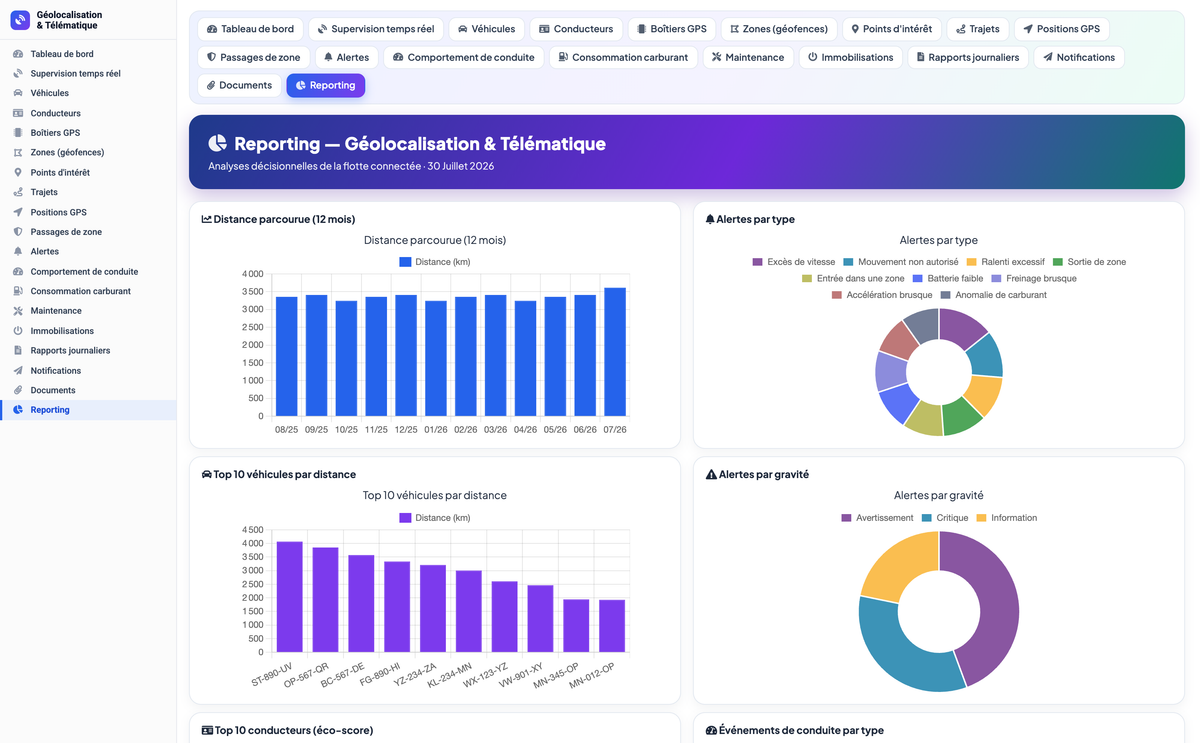Click the sidebar Rapports journaliers file icon
Viewport: 1200px width, 743px height.
(18, 351)
